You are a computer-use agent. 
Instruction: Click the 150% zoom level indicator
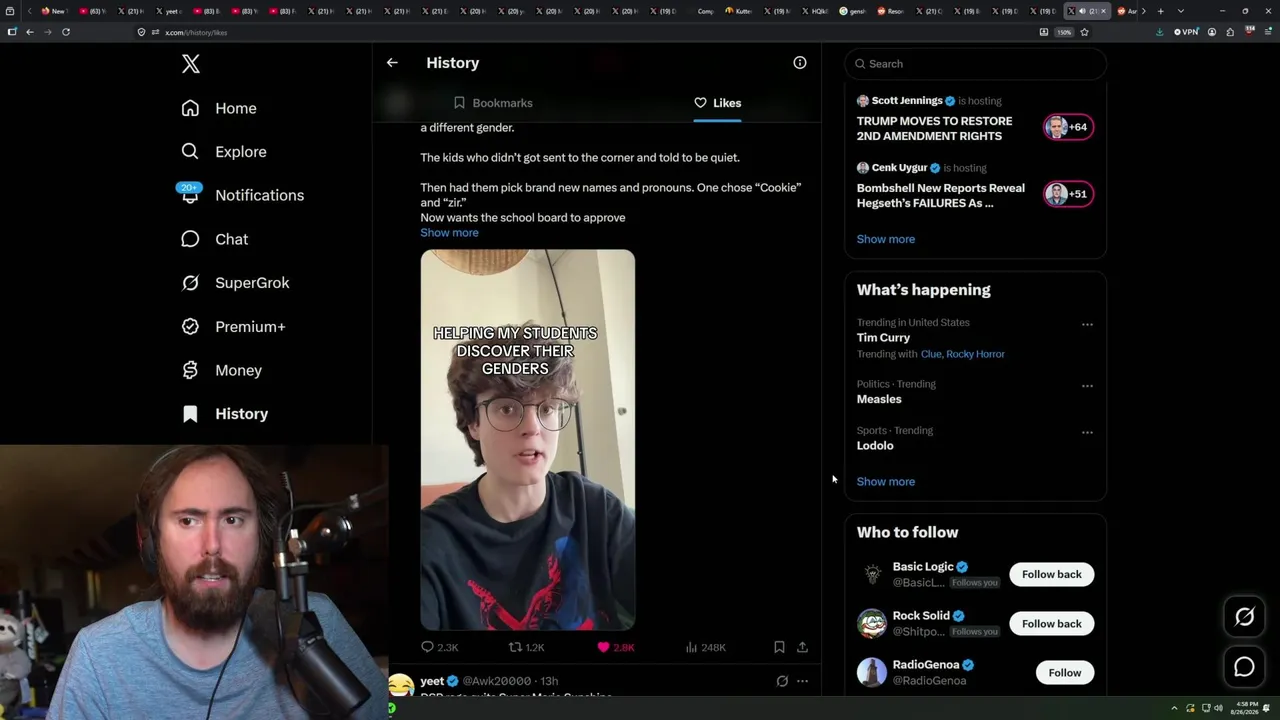(x=1064, y=32)
